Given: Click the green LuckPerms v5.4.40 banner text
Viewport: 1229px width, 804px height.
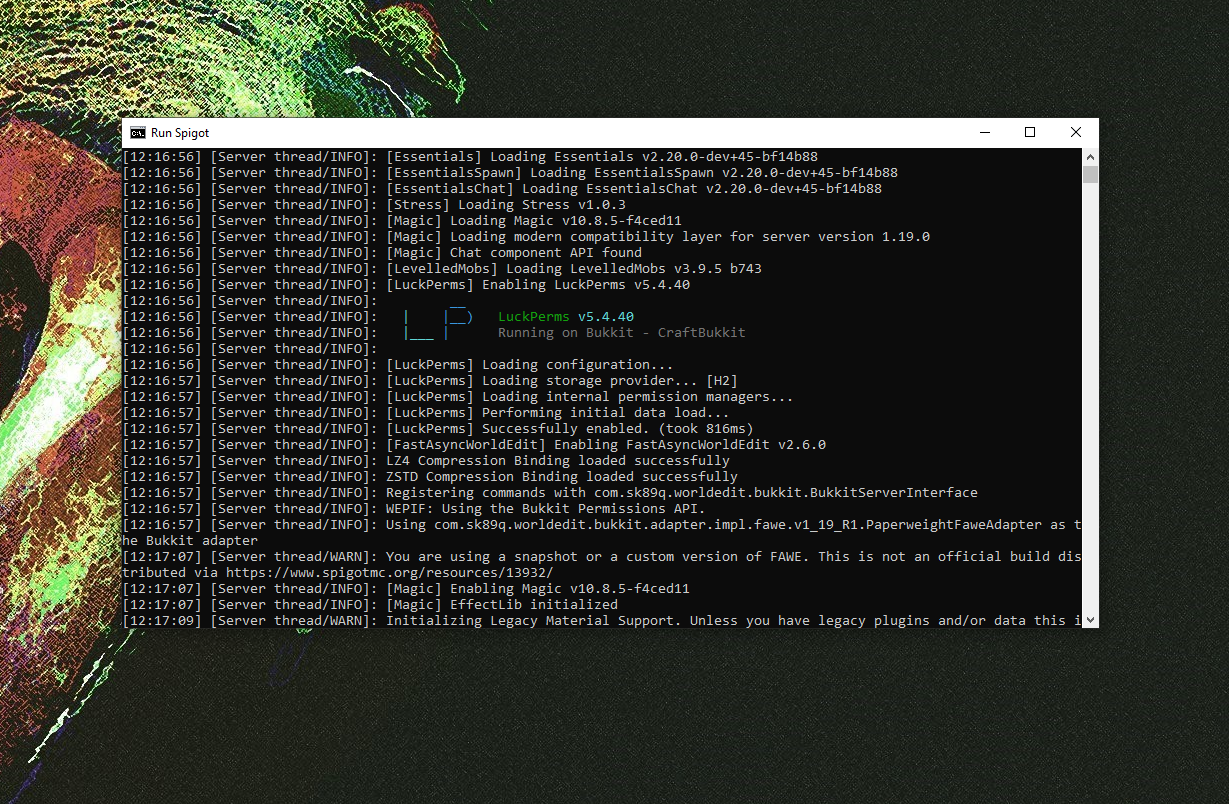Looking at the screenshot, I should pyautogui.click(x=566, y=317).
